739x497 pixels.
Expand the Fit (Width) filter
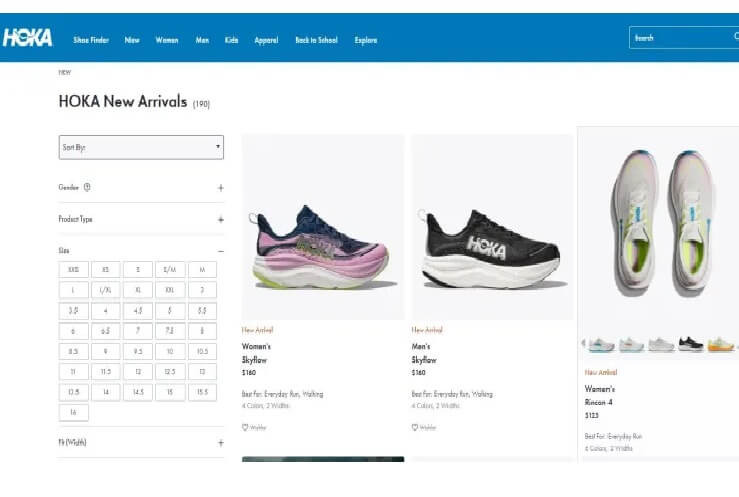(x=221, y=443)
